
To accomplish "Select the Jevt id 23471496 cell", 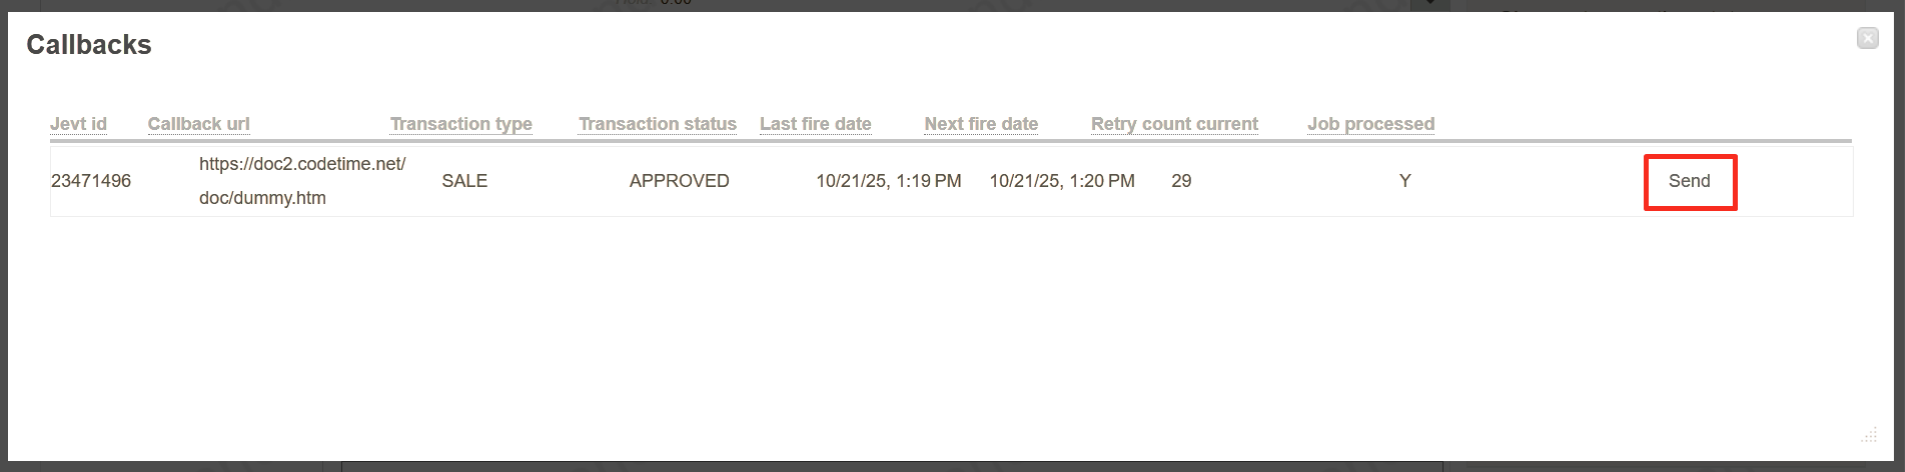I will coord(91,181).
